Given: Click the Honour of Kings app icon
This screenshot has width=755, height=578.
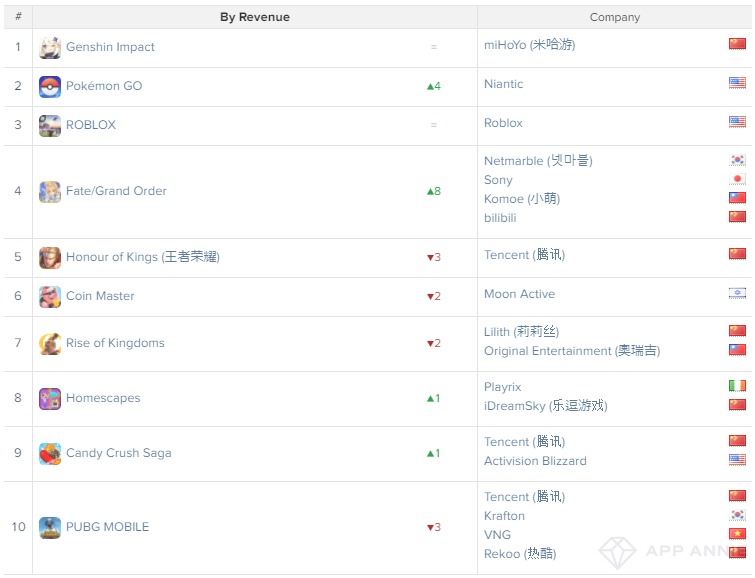Looking at the screenshot, I should pos(50,258).
